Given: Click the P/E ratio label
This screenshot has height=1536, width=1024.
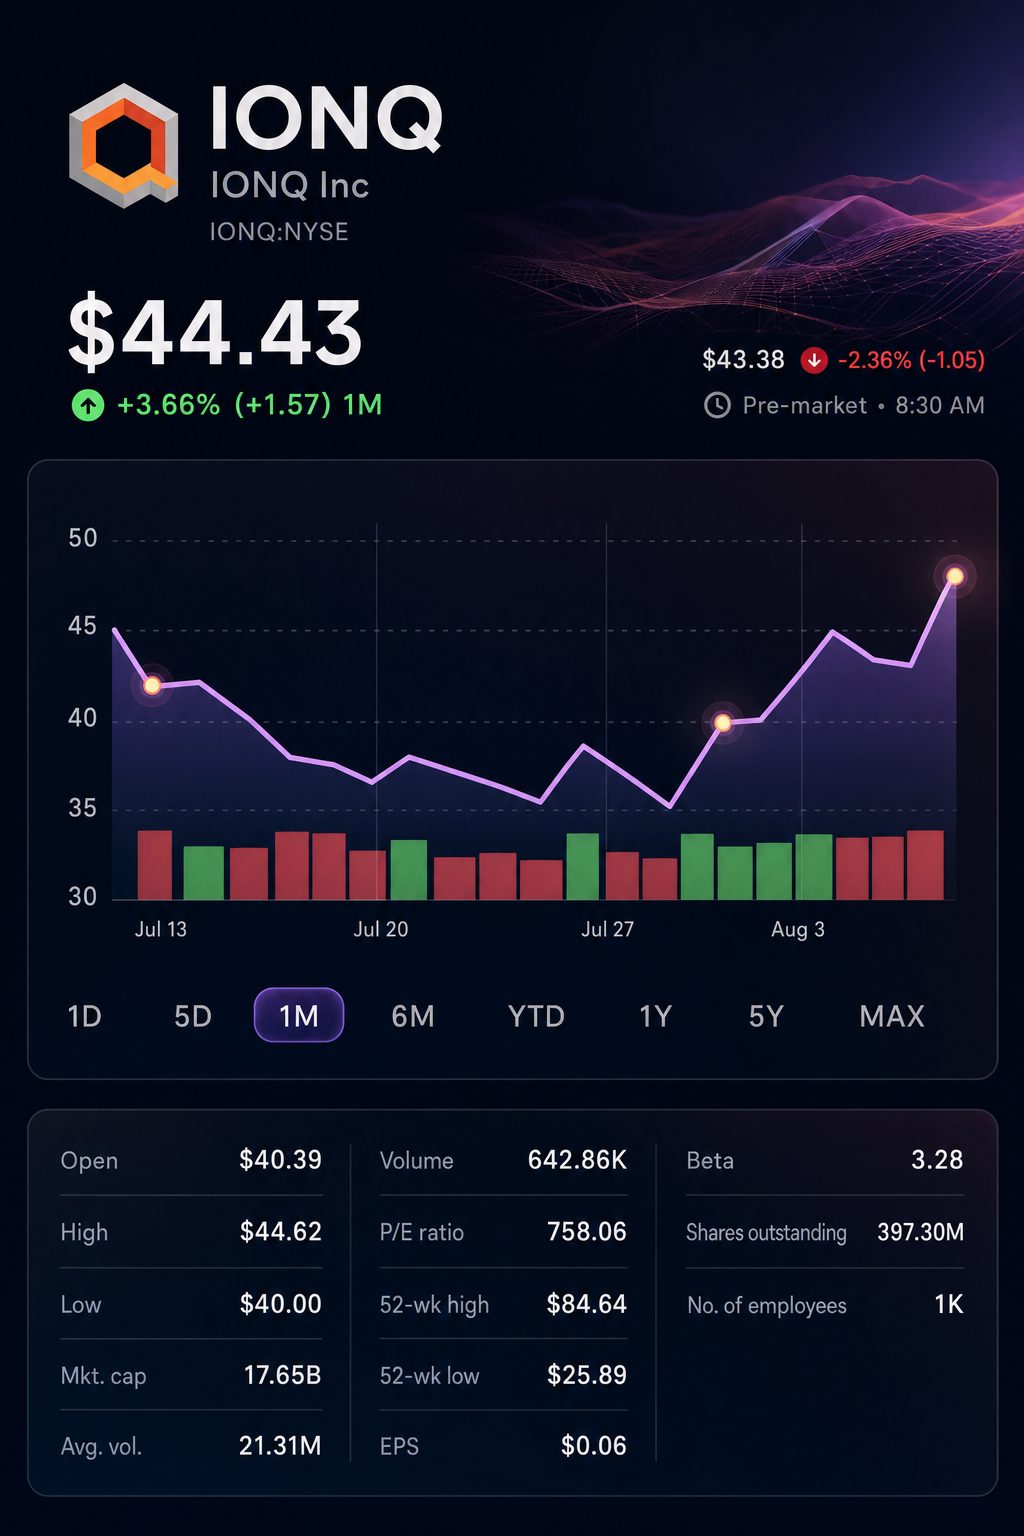Looking at the screenshot, I should pyautogui.click(x=421, y=1232).
